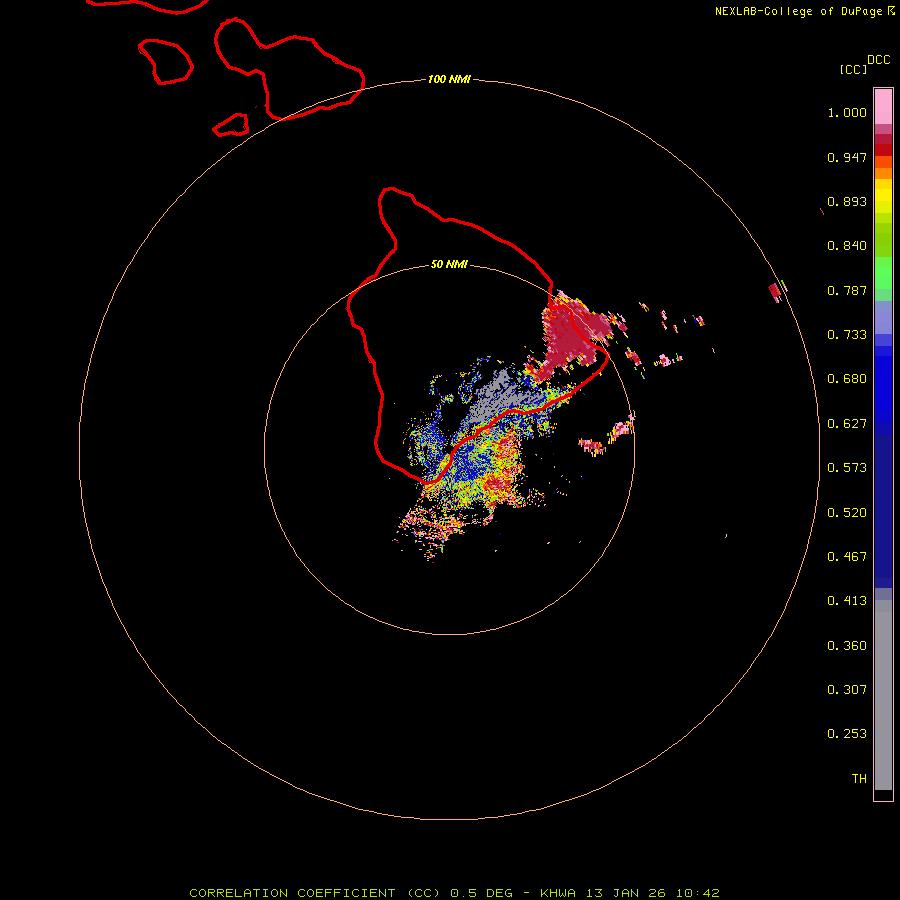Click the DCC label above the color bar

[878, 60]
